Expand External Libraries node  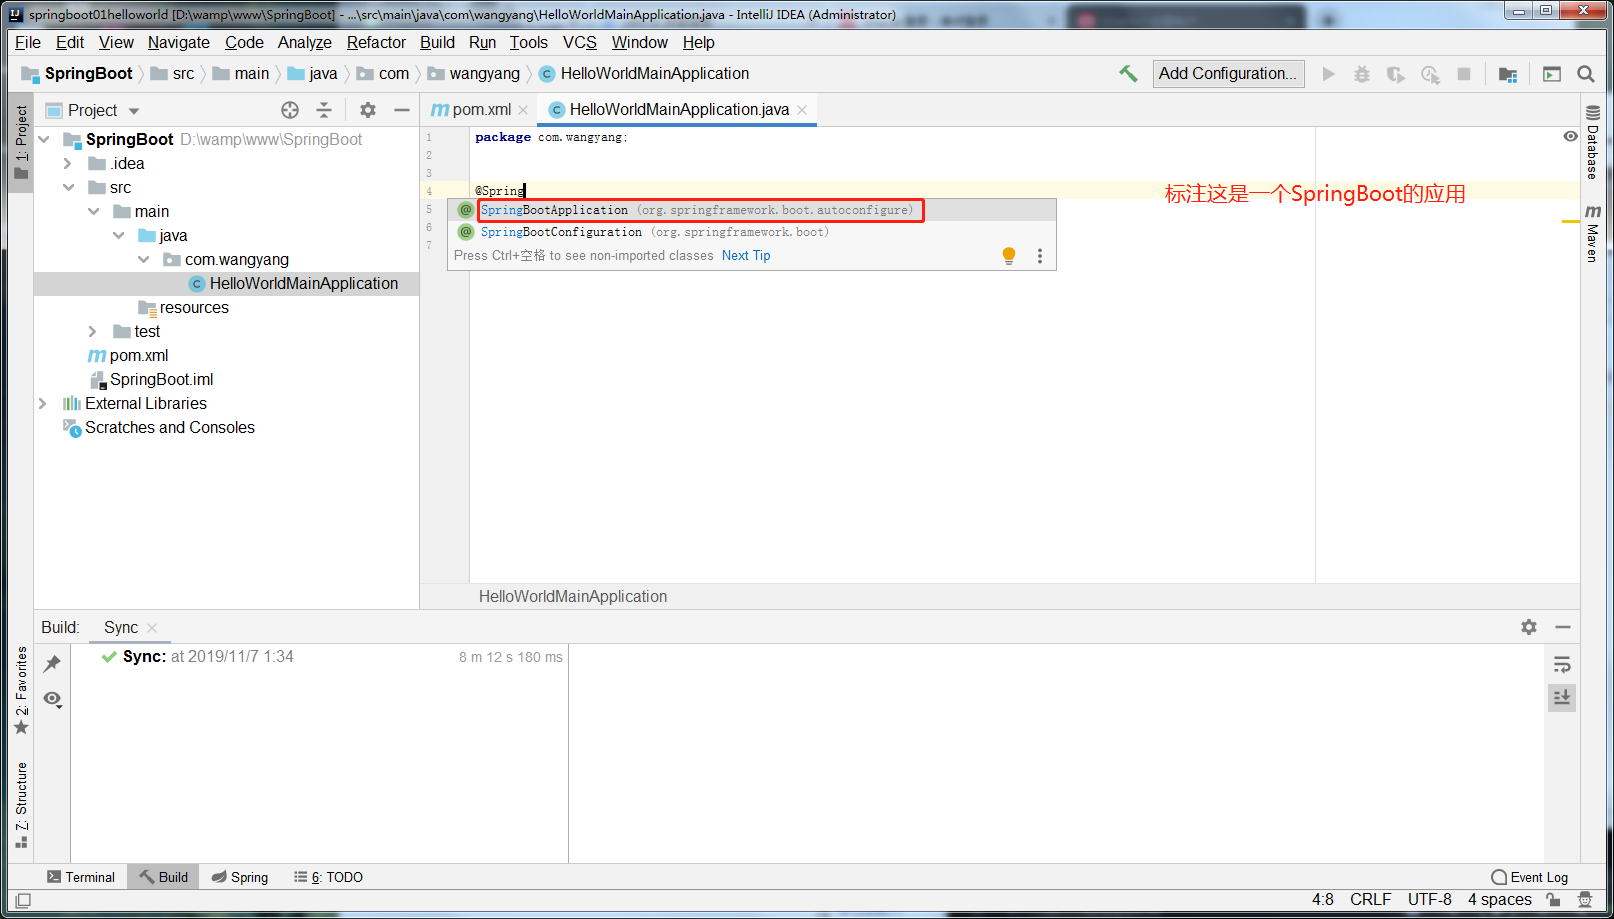click(x=42, y=403)
